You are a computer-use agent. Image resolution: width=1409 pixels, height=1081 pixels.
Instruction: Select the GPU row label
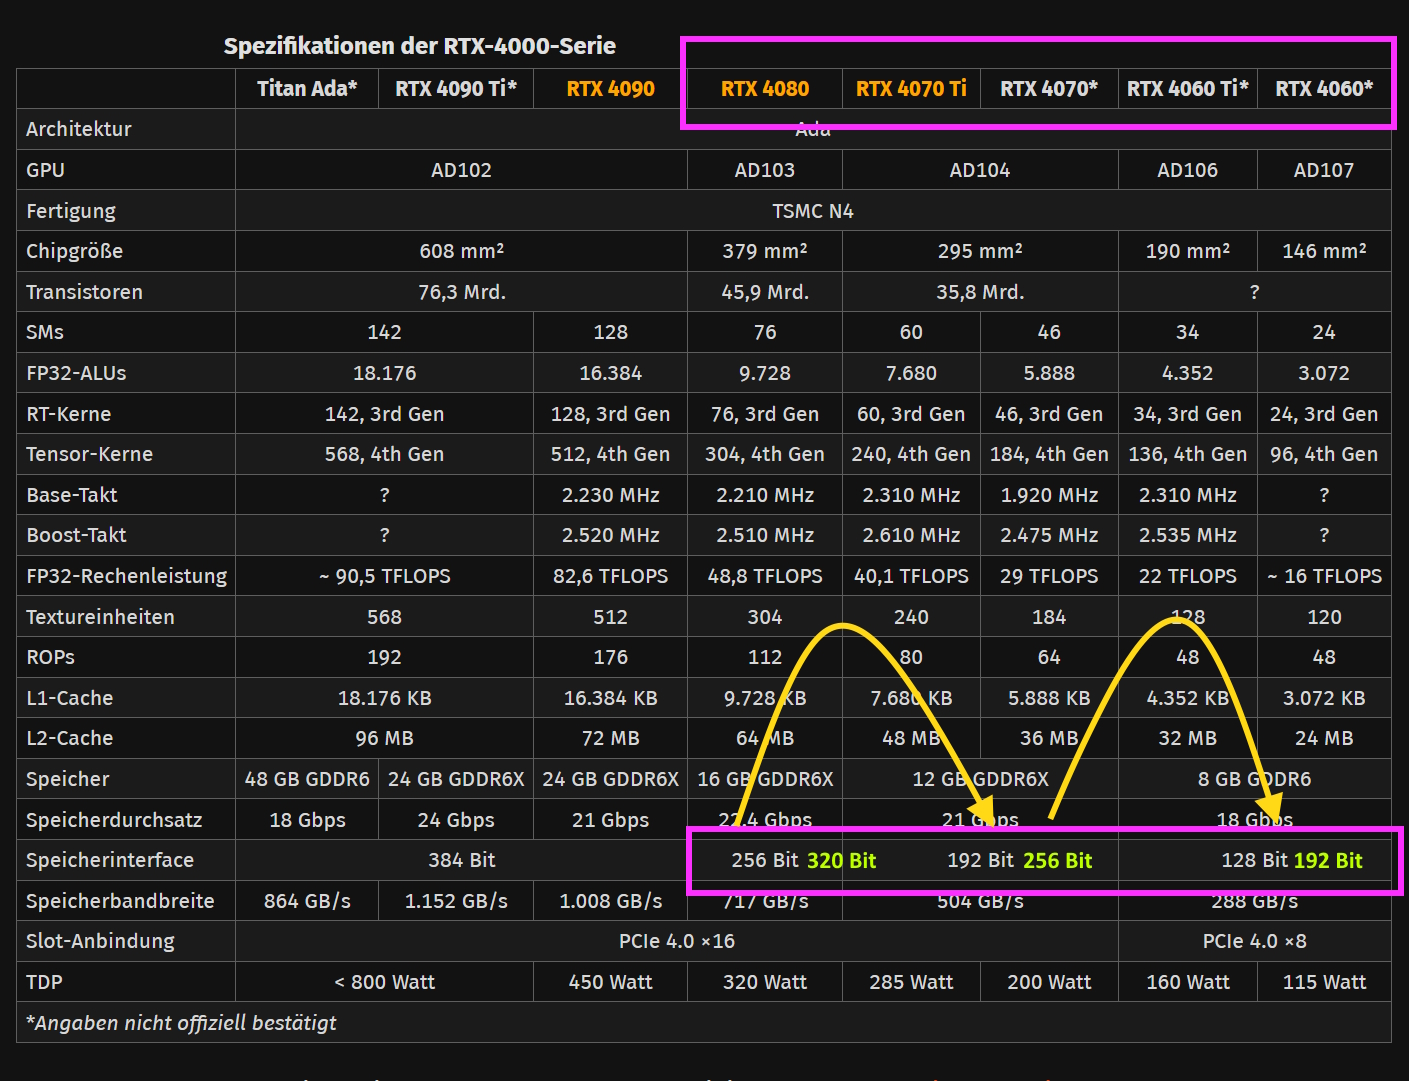click(45, 170)
